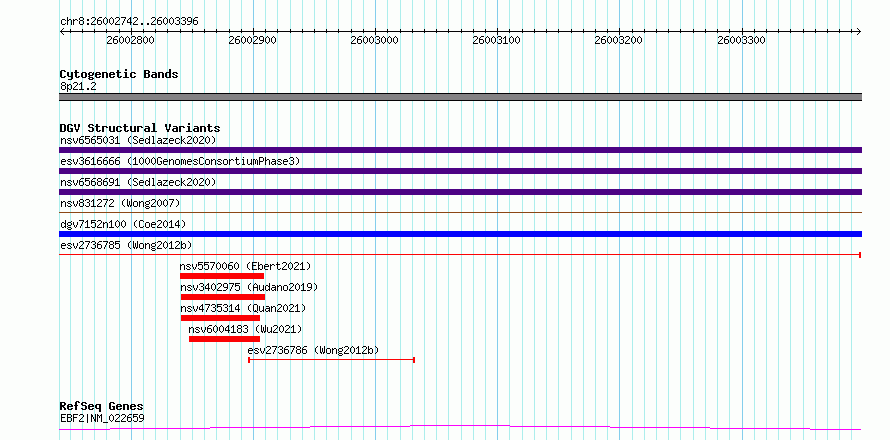Click the ruler's right arrowhead
The width and height of the screenshot is (890, 440).
click(859, 31)
